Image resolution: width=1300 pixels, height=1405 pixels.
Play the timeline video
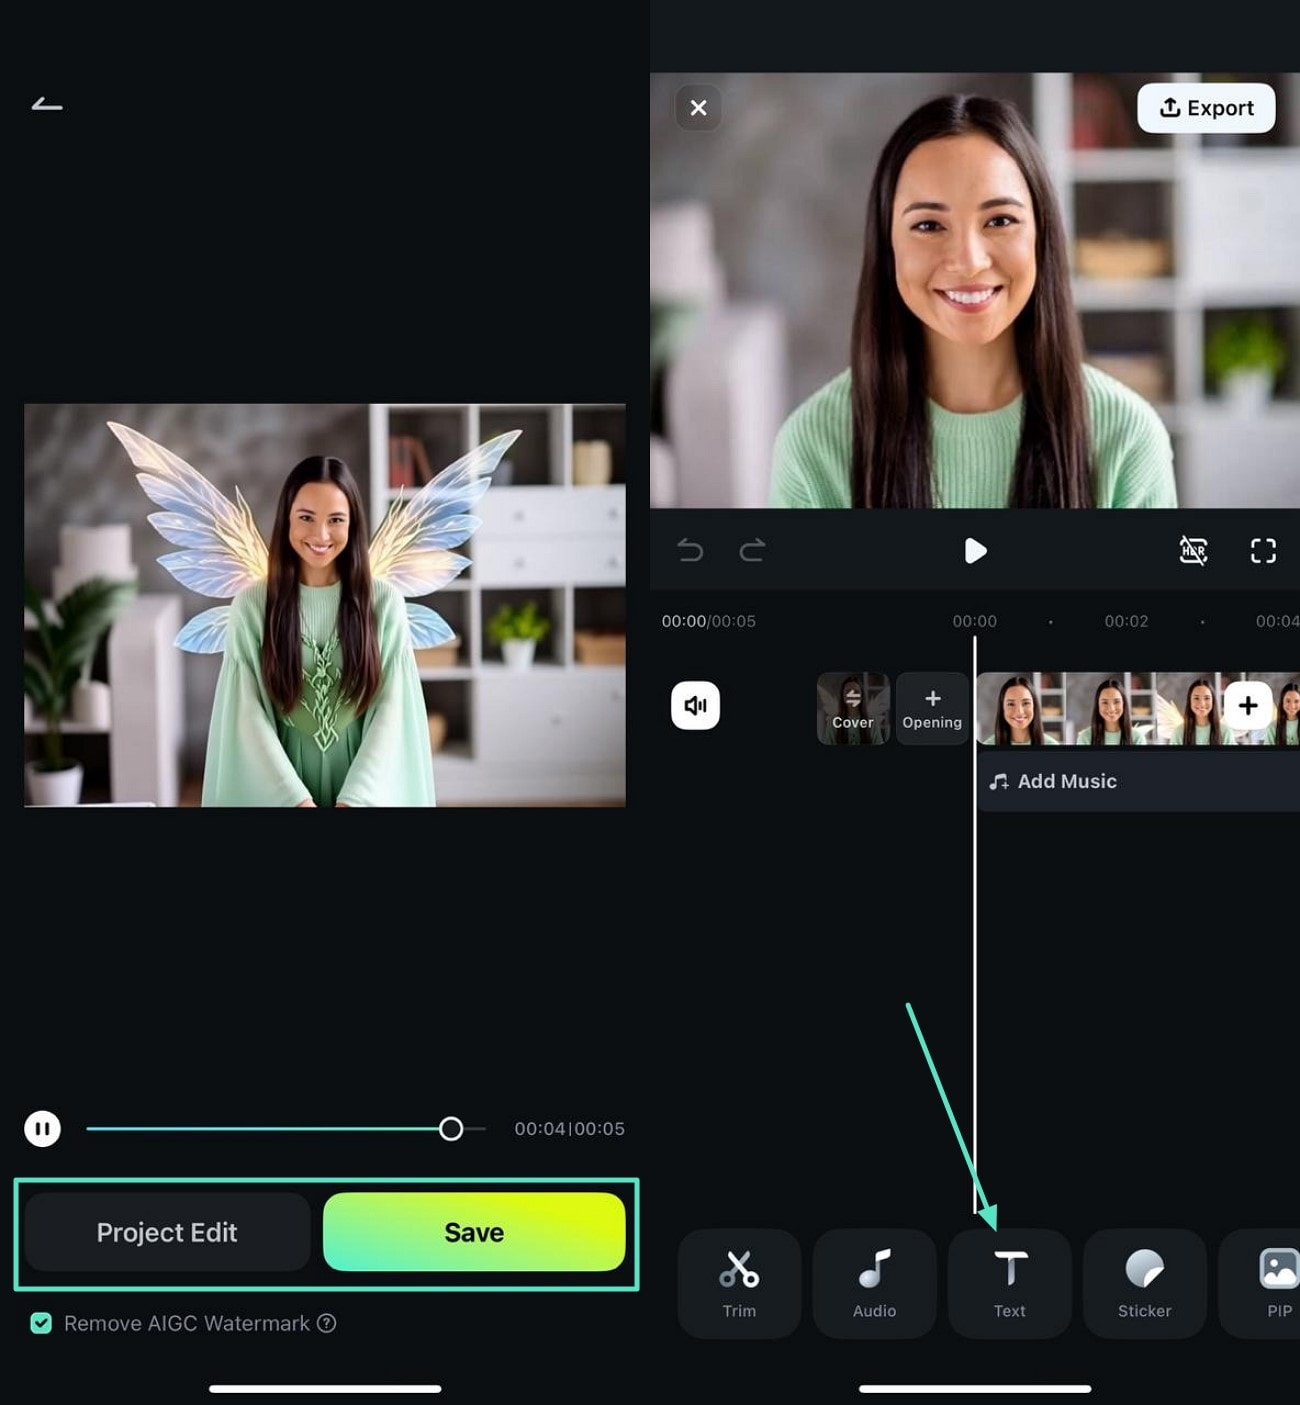pyautogui.click(x=975, y=551)
